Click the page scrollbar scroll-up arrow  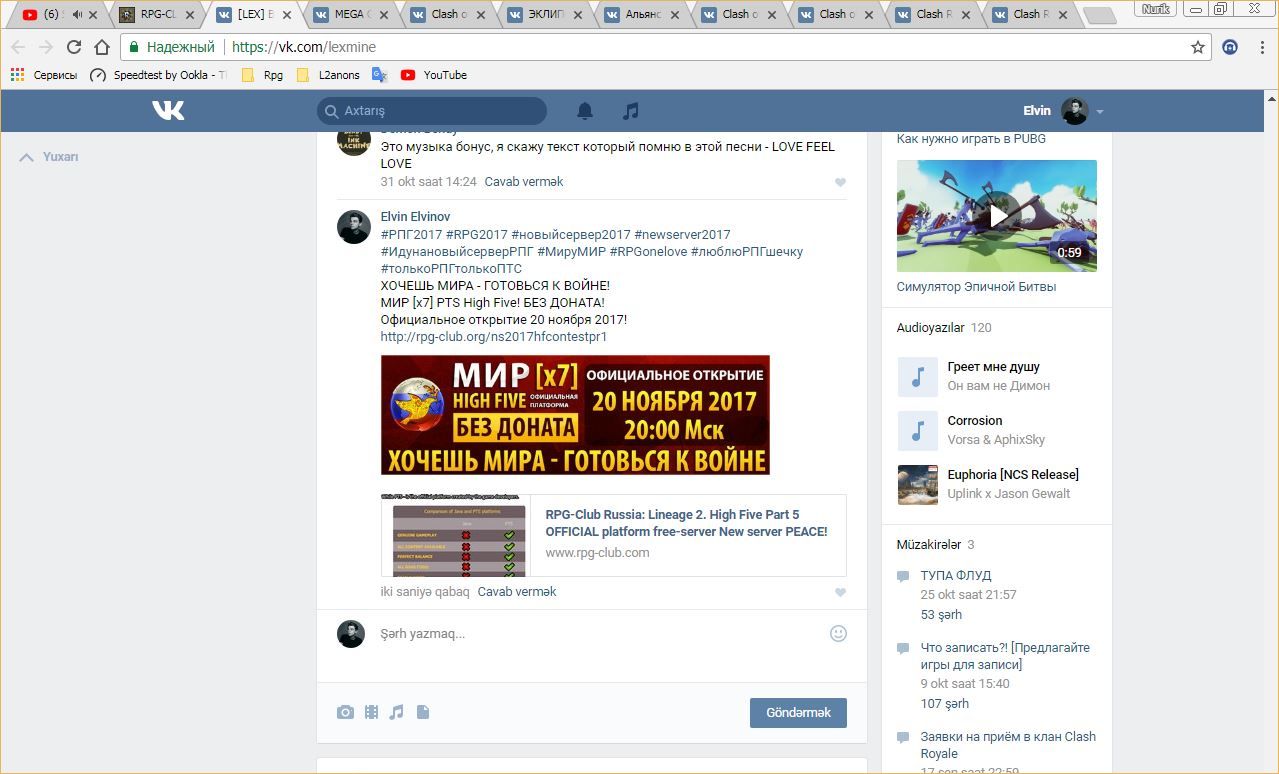pyautogui.click(x=1271, y=99)
